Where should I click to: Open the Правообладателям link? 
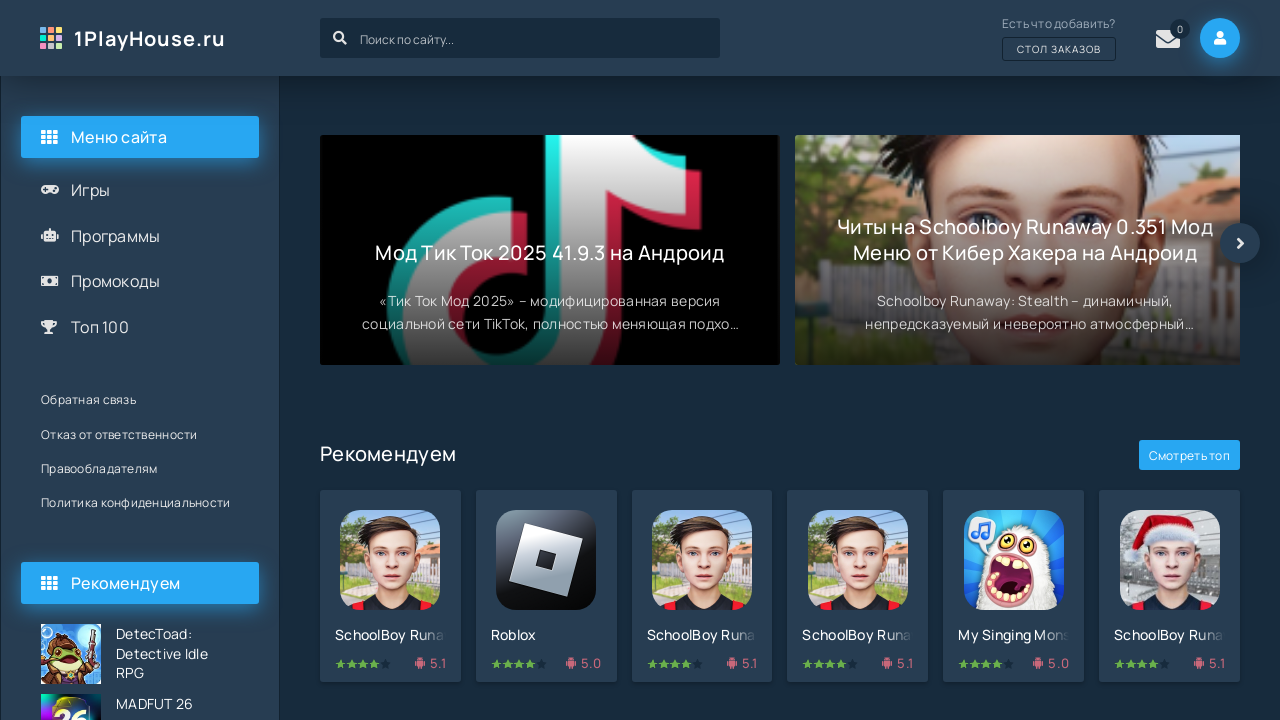click(x=99, y=469)
